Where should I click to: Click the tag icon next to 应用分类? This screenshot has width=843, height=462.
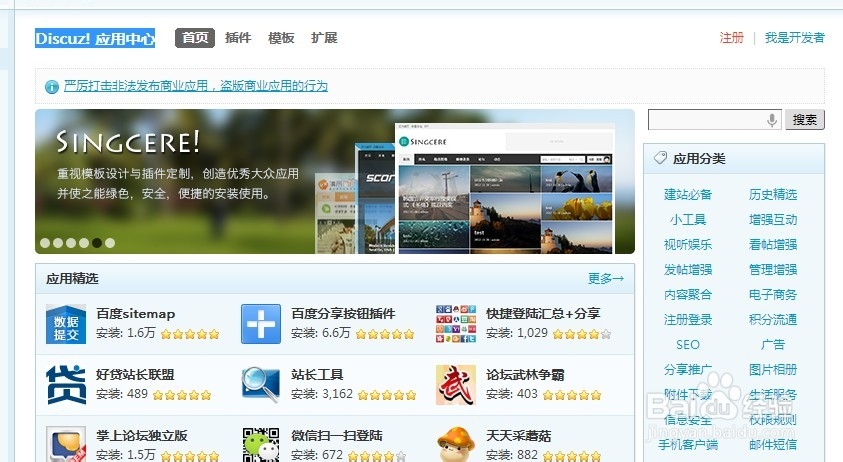pos(660,158)
